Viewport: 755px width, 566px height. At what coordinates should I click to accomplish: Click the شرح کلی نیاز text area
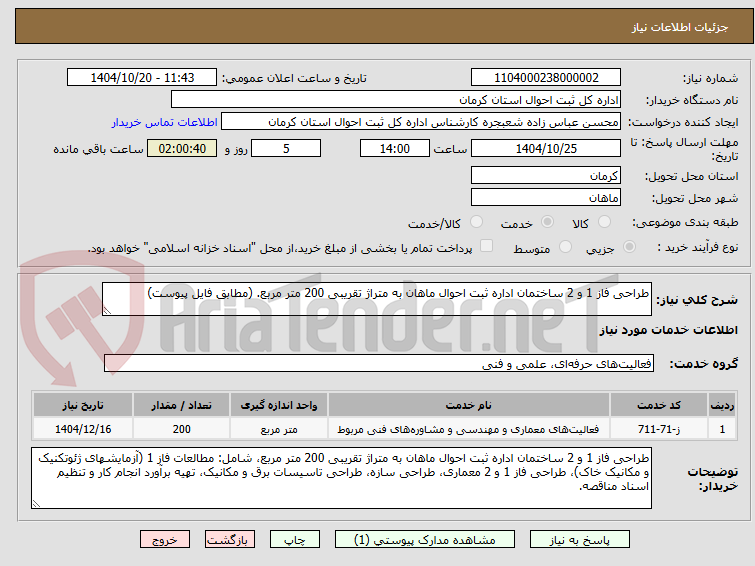[x=377, y=299]
